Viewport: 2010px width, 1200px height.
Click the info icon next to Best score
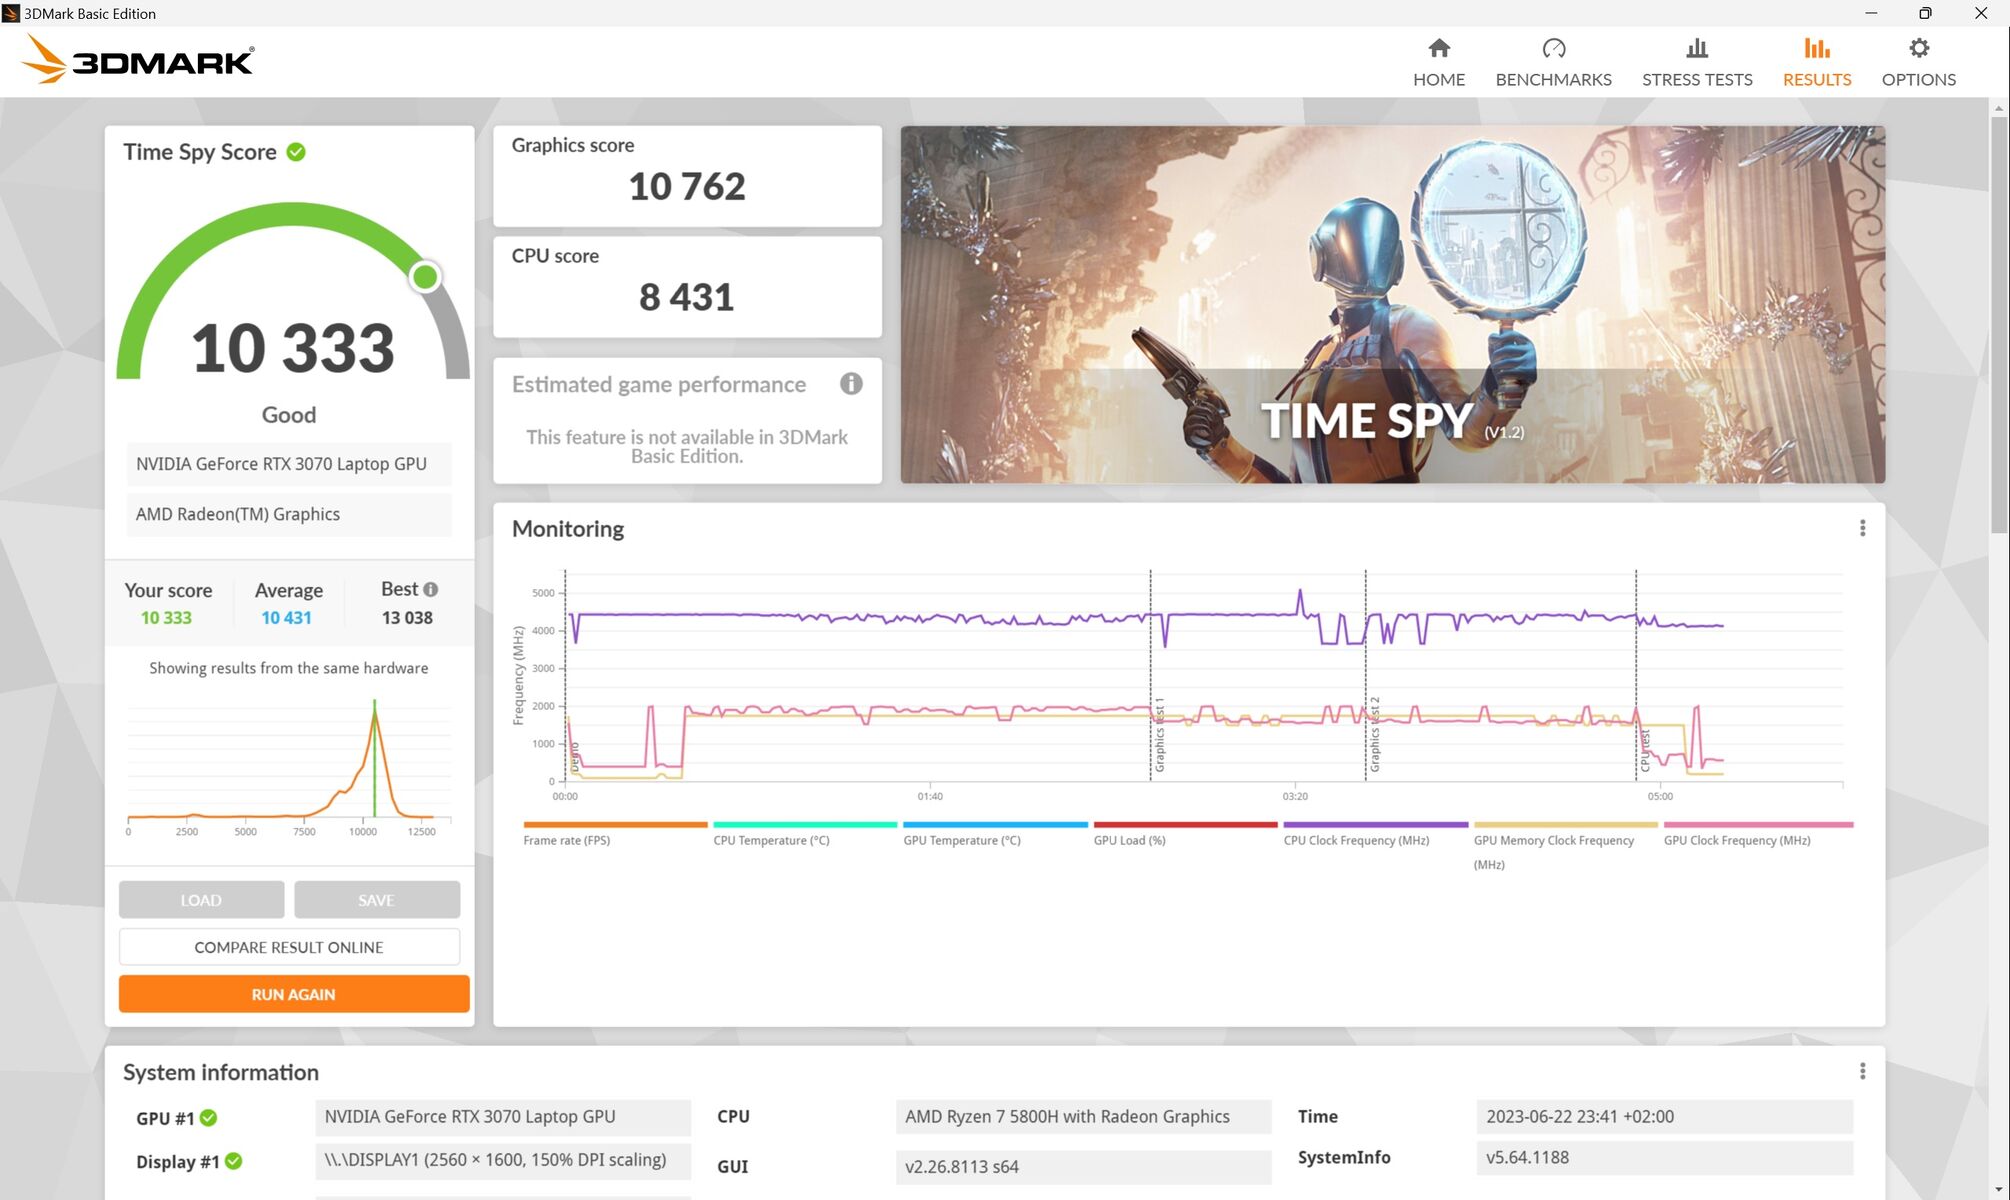[x=430, y=590]
